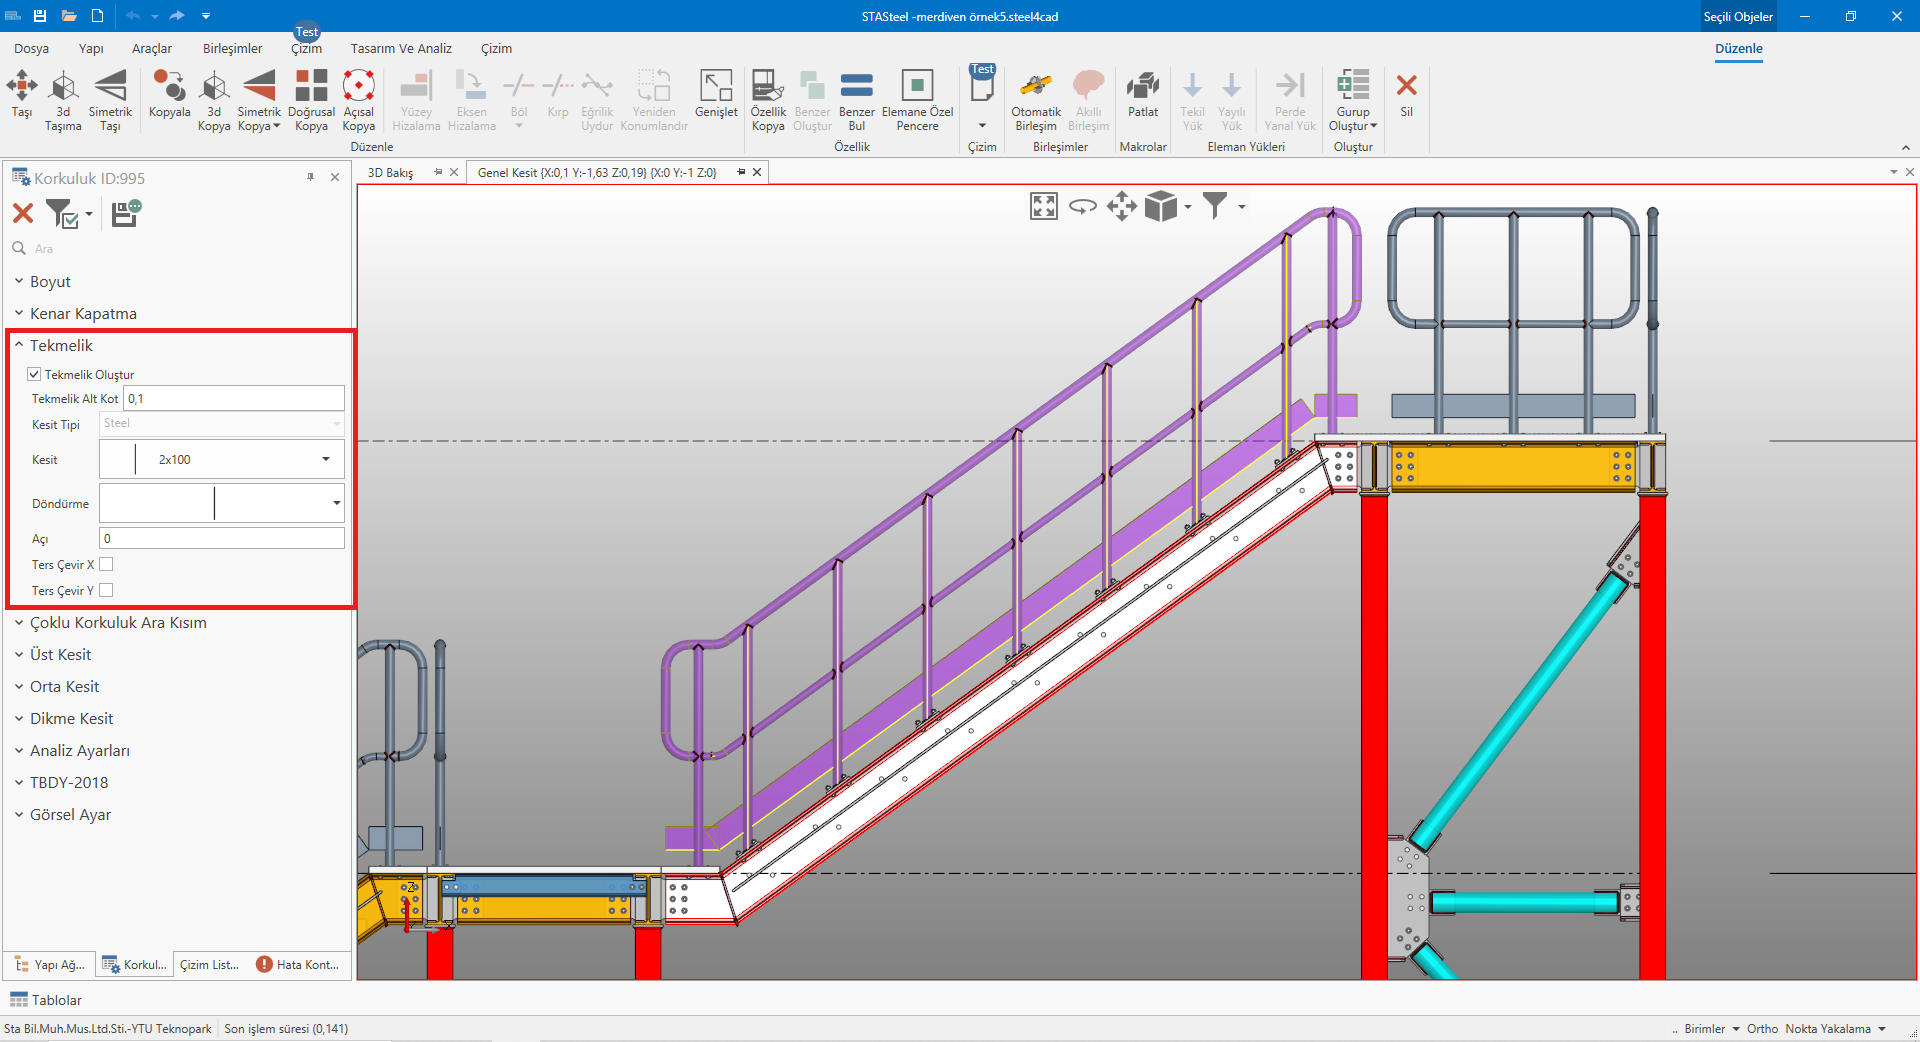Click the Tablolar button at bottom
This screenshot has height=1042, width=1920.
(x=46, y=1000)
